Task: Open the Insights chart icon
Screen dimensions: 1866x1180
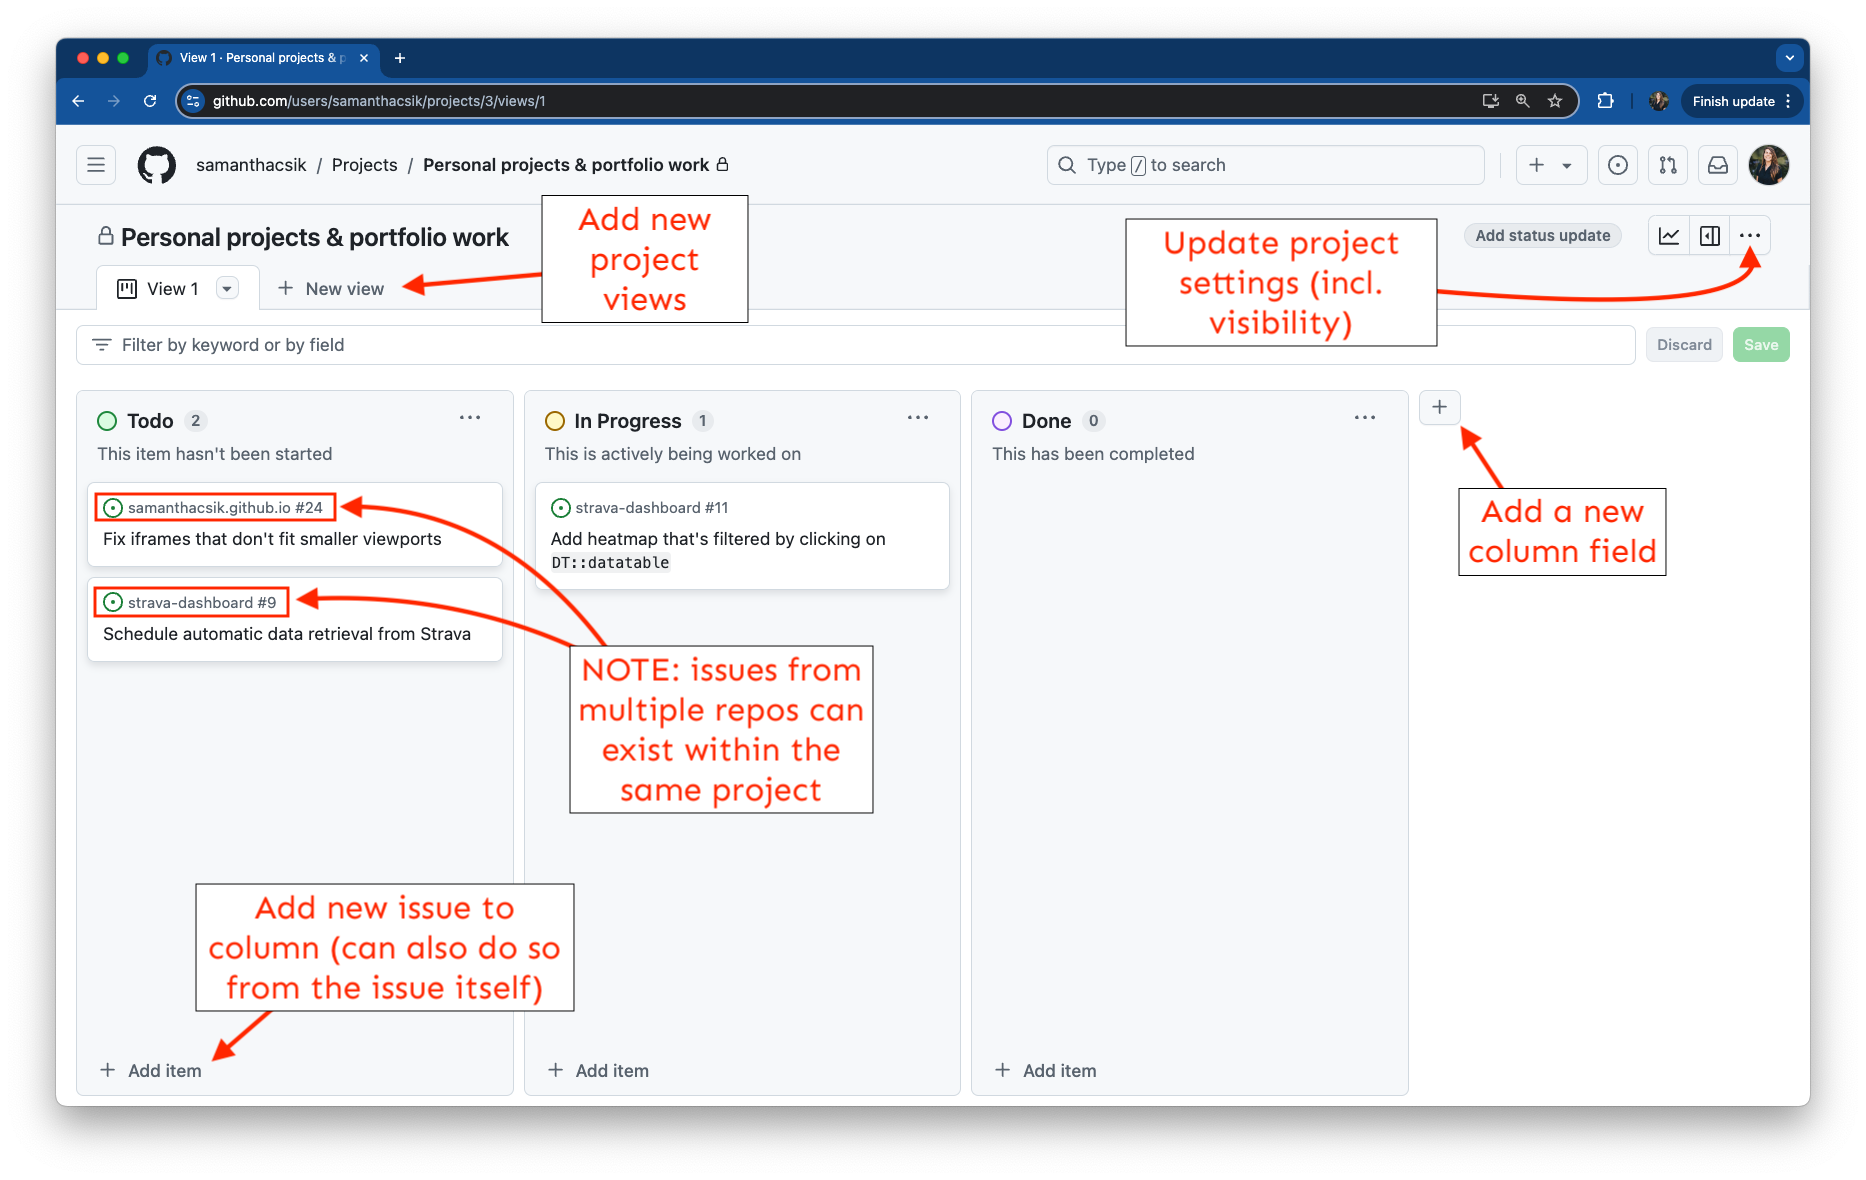Action: 1669,236
